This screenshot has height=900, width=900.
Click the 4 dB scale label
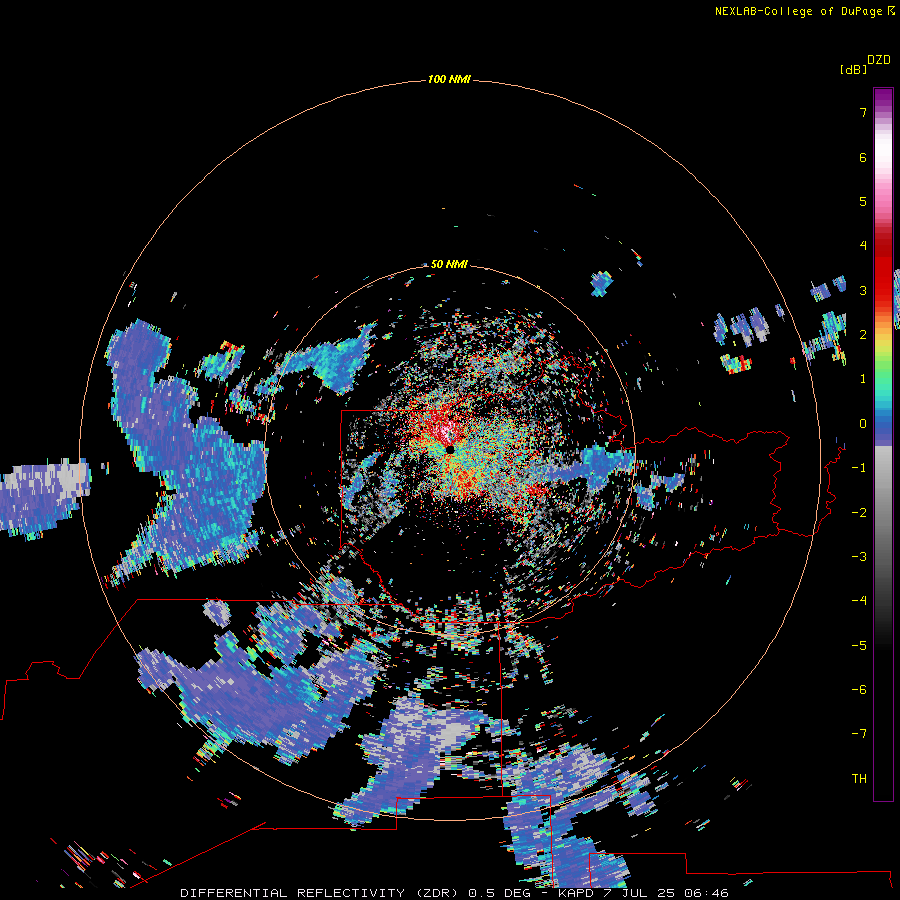point(863,246)
